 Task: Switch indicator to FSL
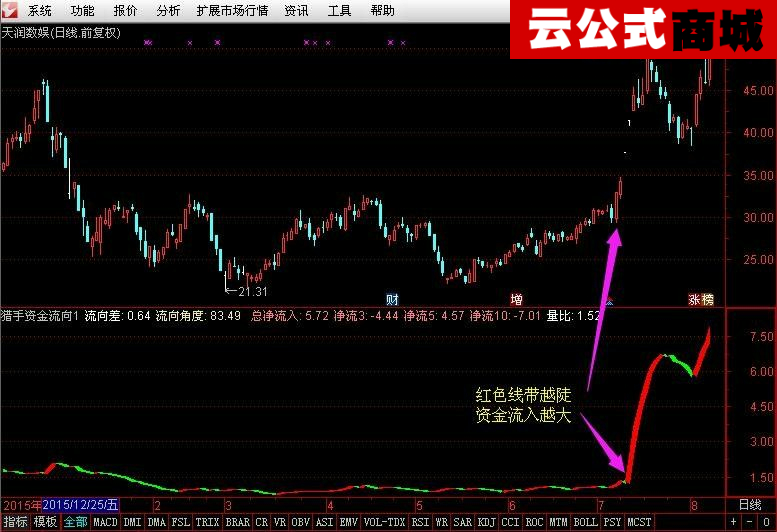180,522
